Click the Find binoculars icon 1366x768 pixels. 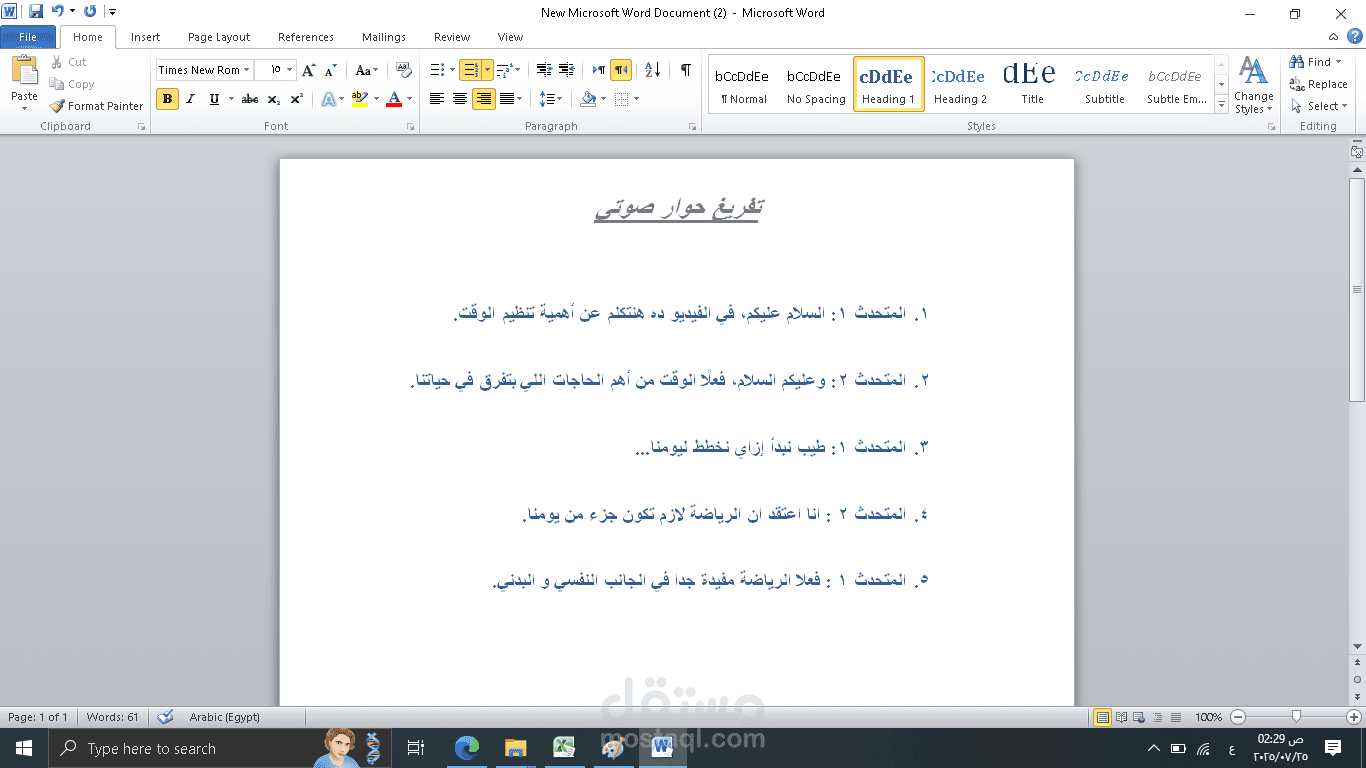[x=1297, y=62]
